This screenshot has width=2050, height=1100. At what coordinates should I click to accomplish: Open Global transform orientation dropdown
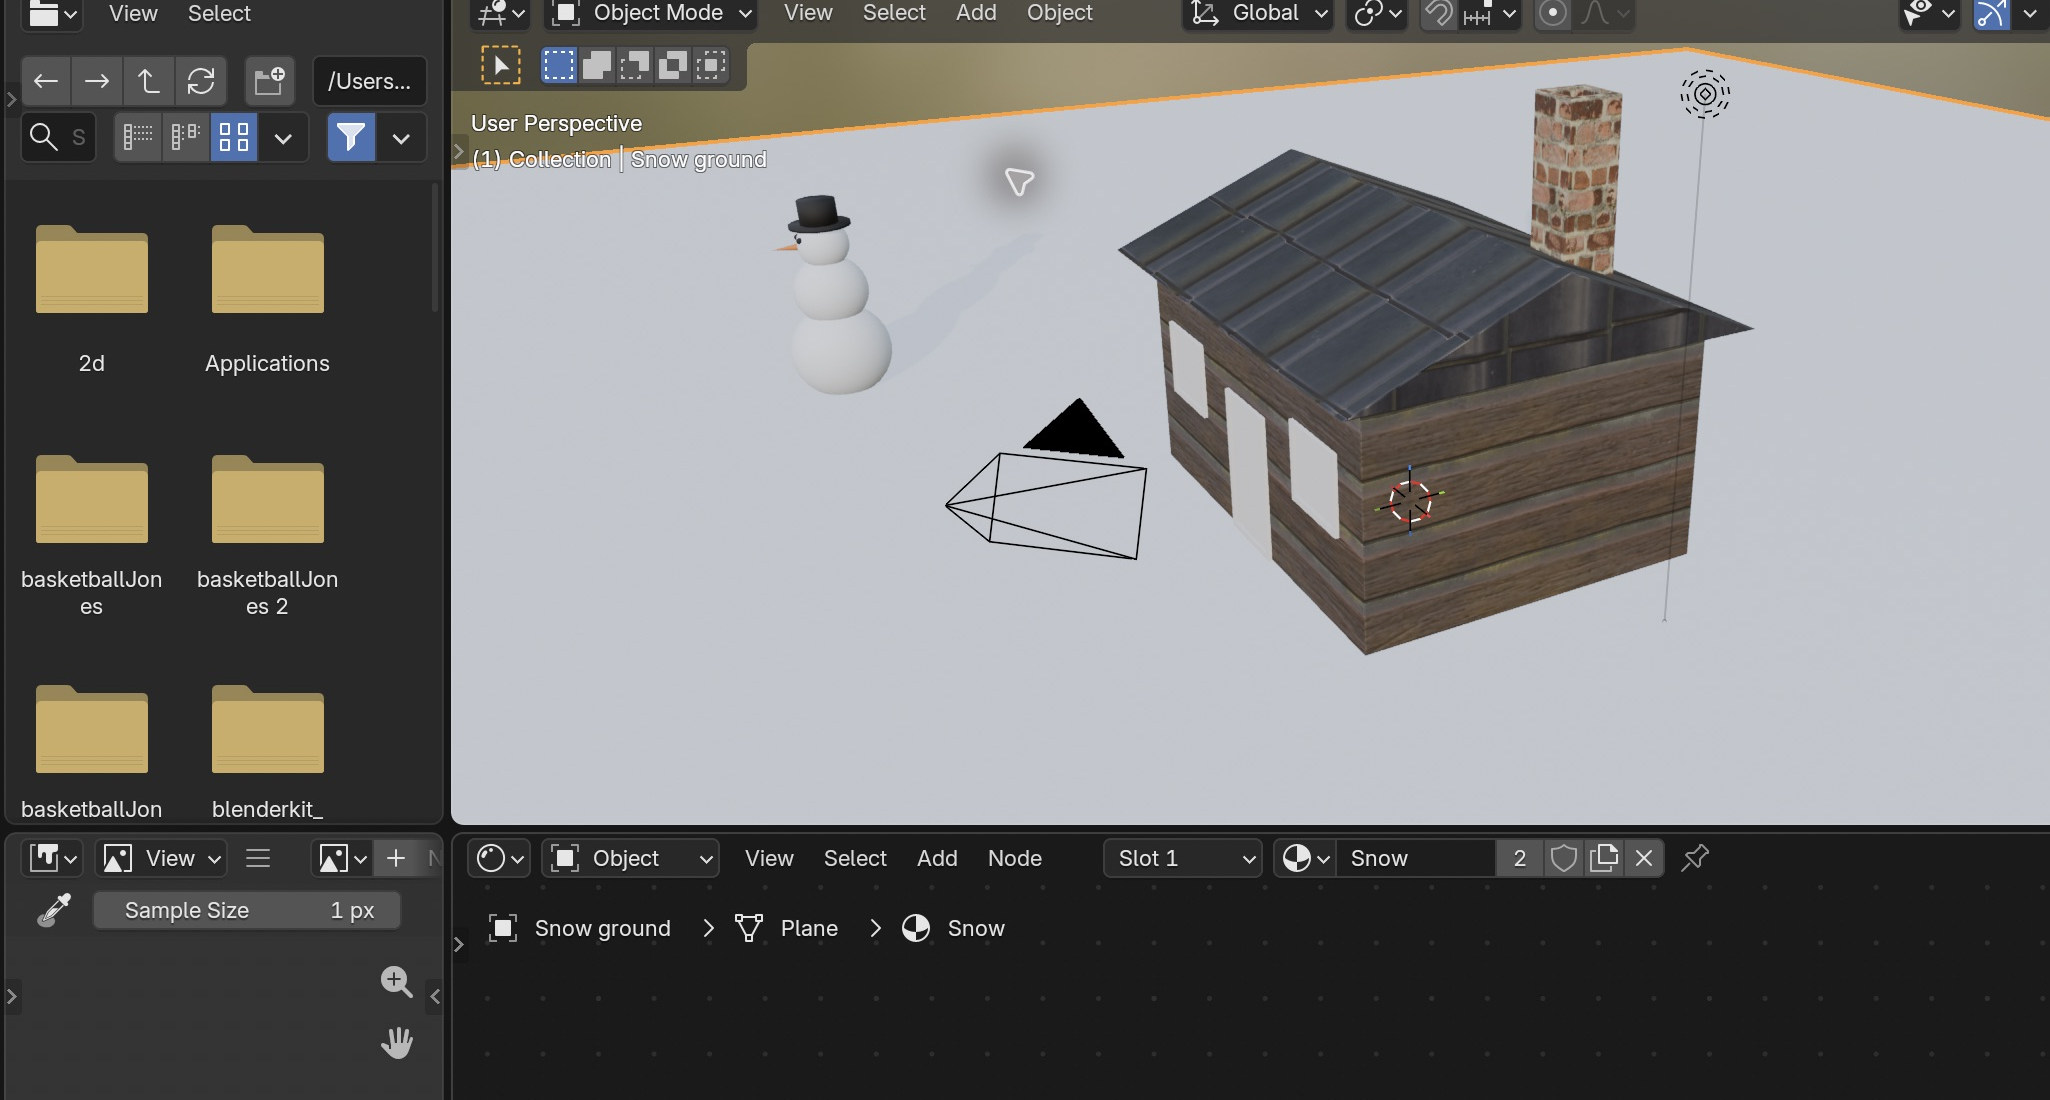click(1259, 14)
